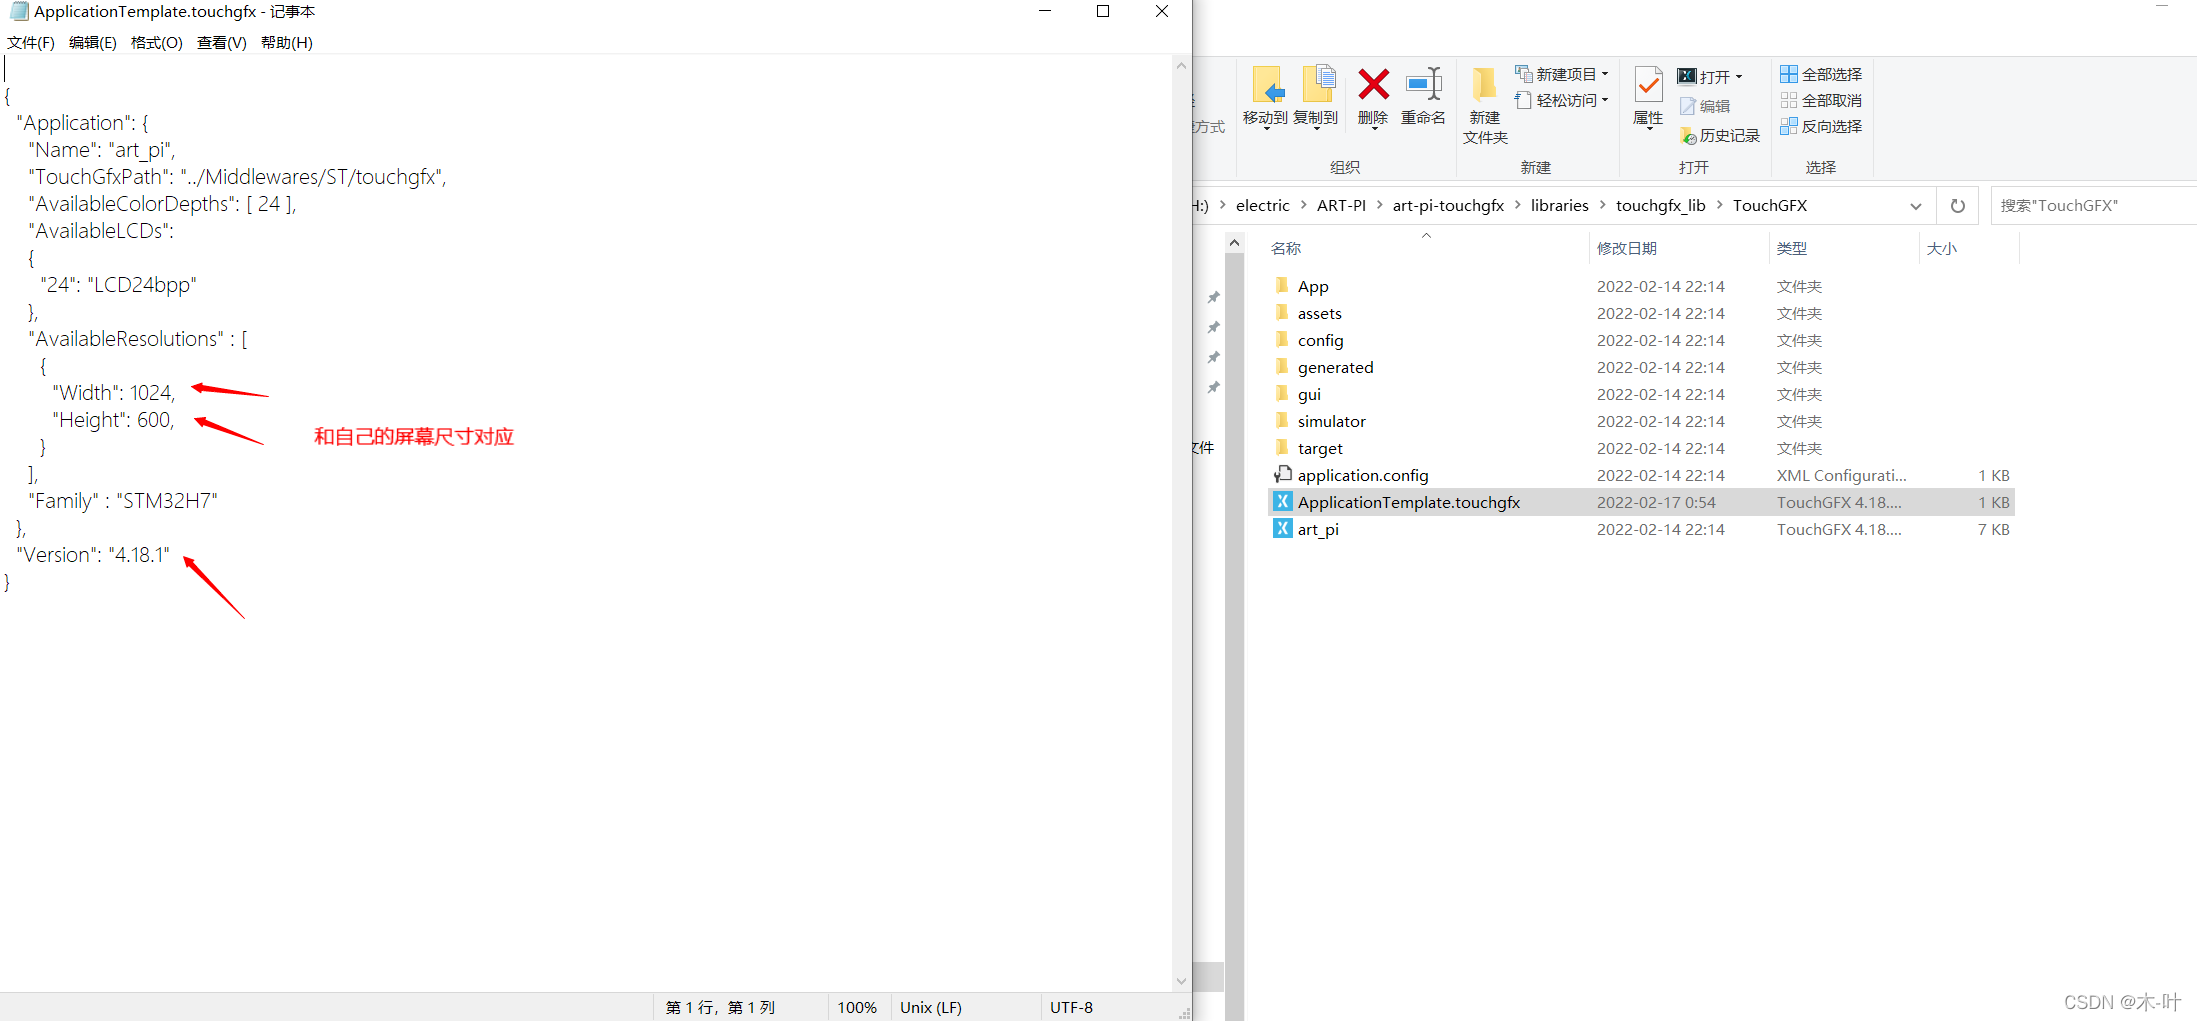The height and width of the screenshot is (1021, 2197).
Task: Click the Open button dropdown in ribbon
Action: (1710, 77)
